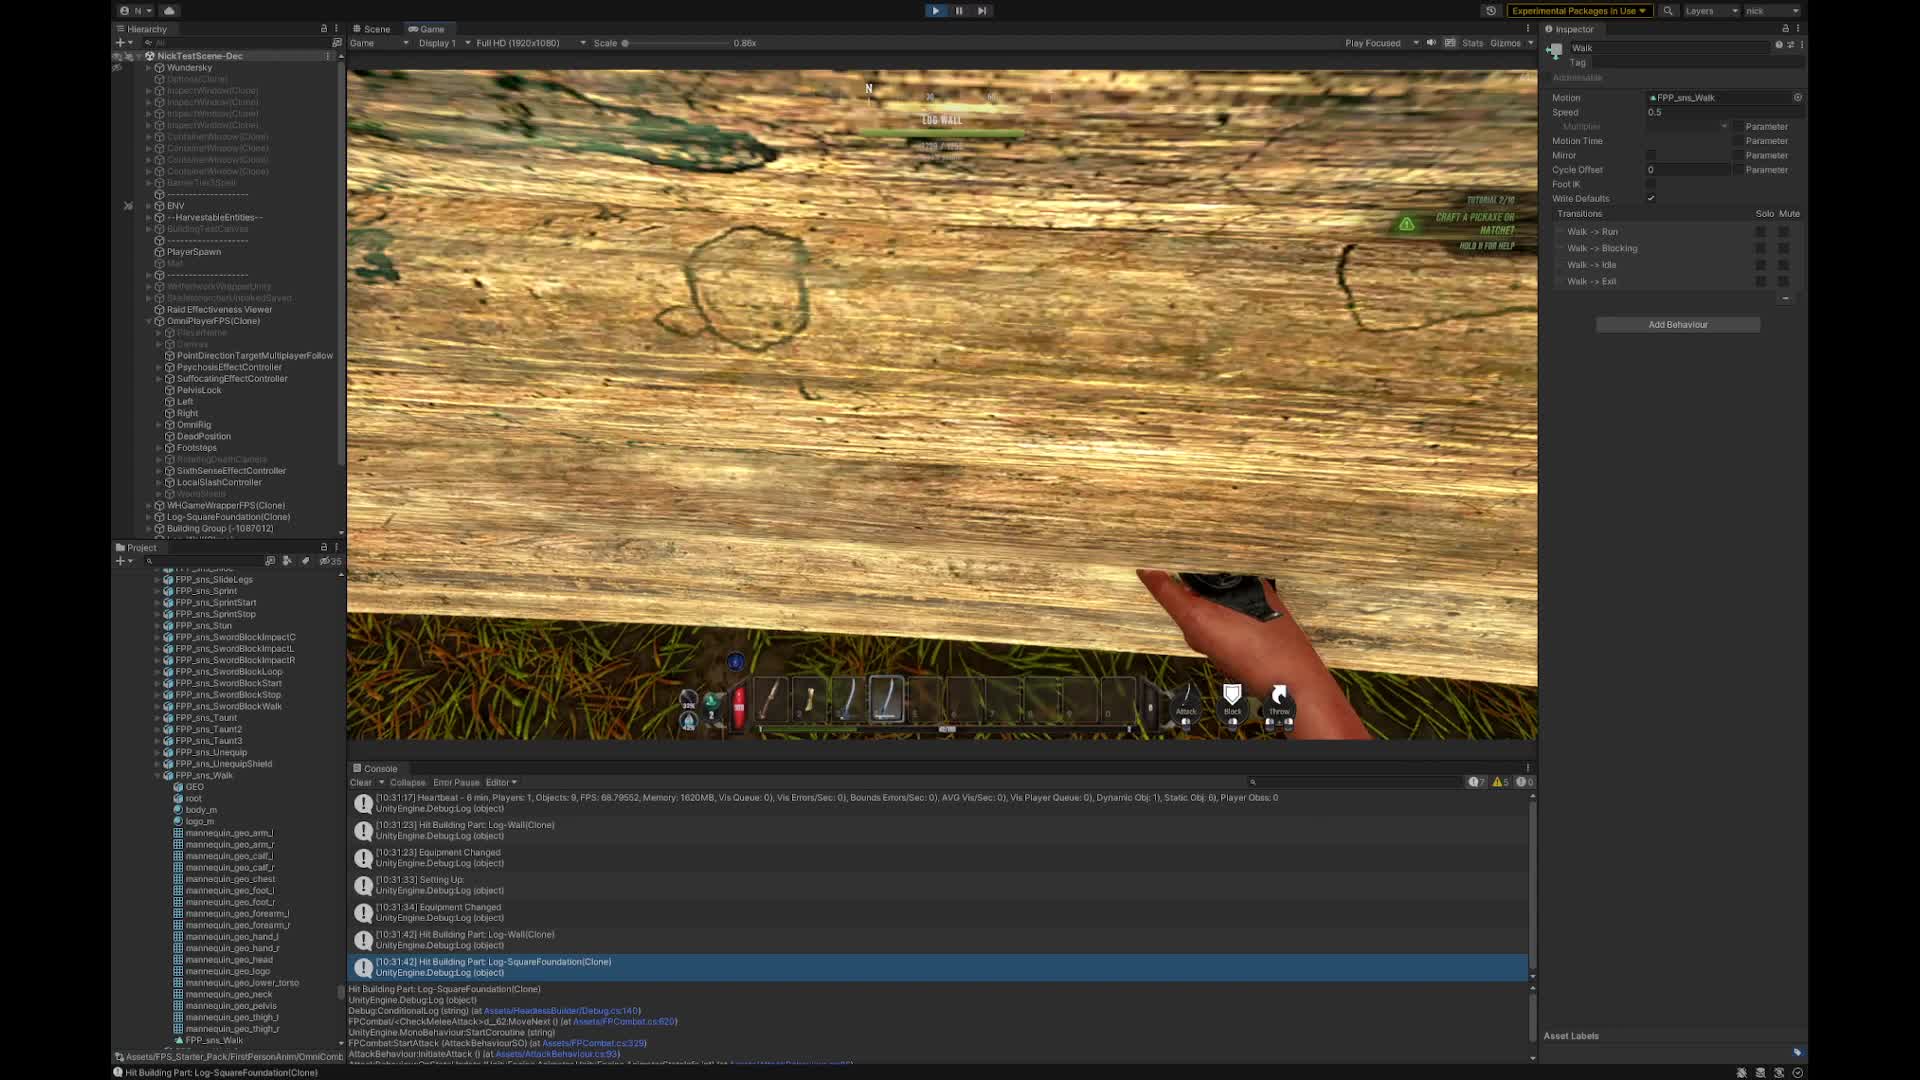The width and height of the screenshot is (1920, 1080).
Task: Mute game audio speaker icon
Action: pyautogui.click(x=1431, y=43)
